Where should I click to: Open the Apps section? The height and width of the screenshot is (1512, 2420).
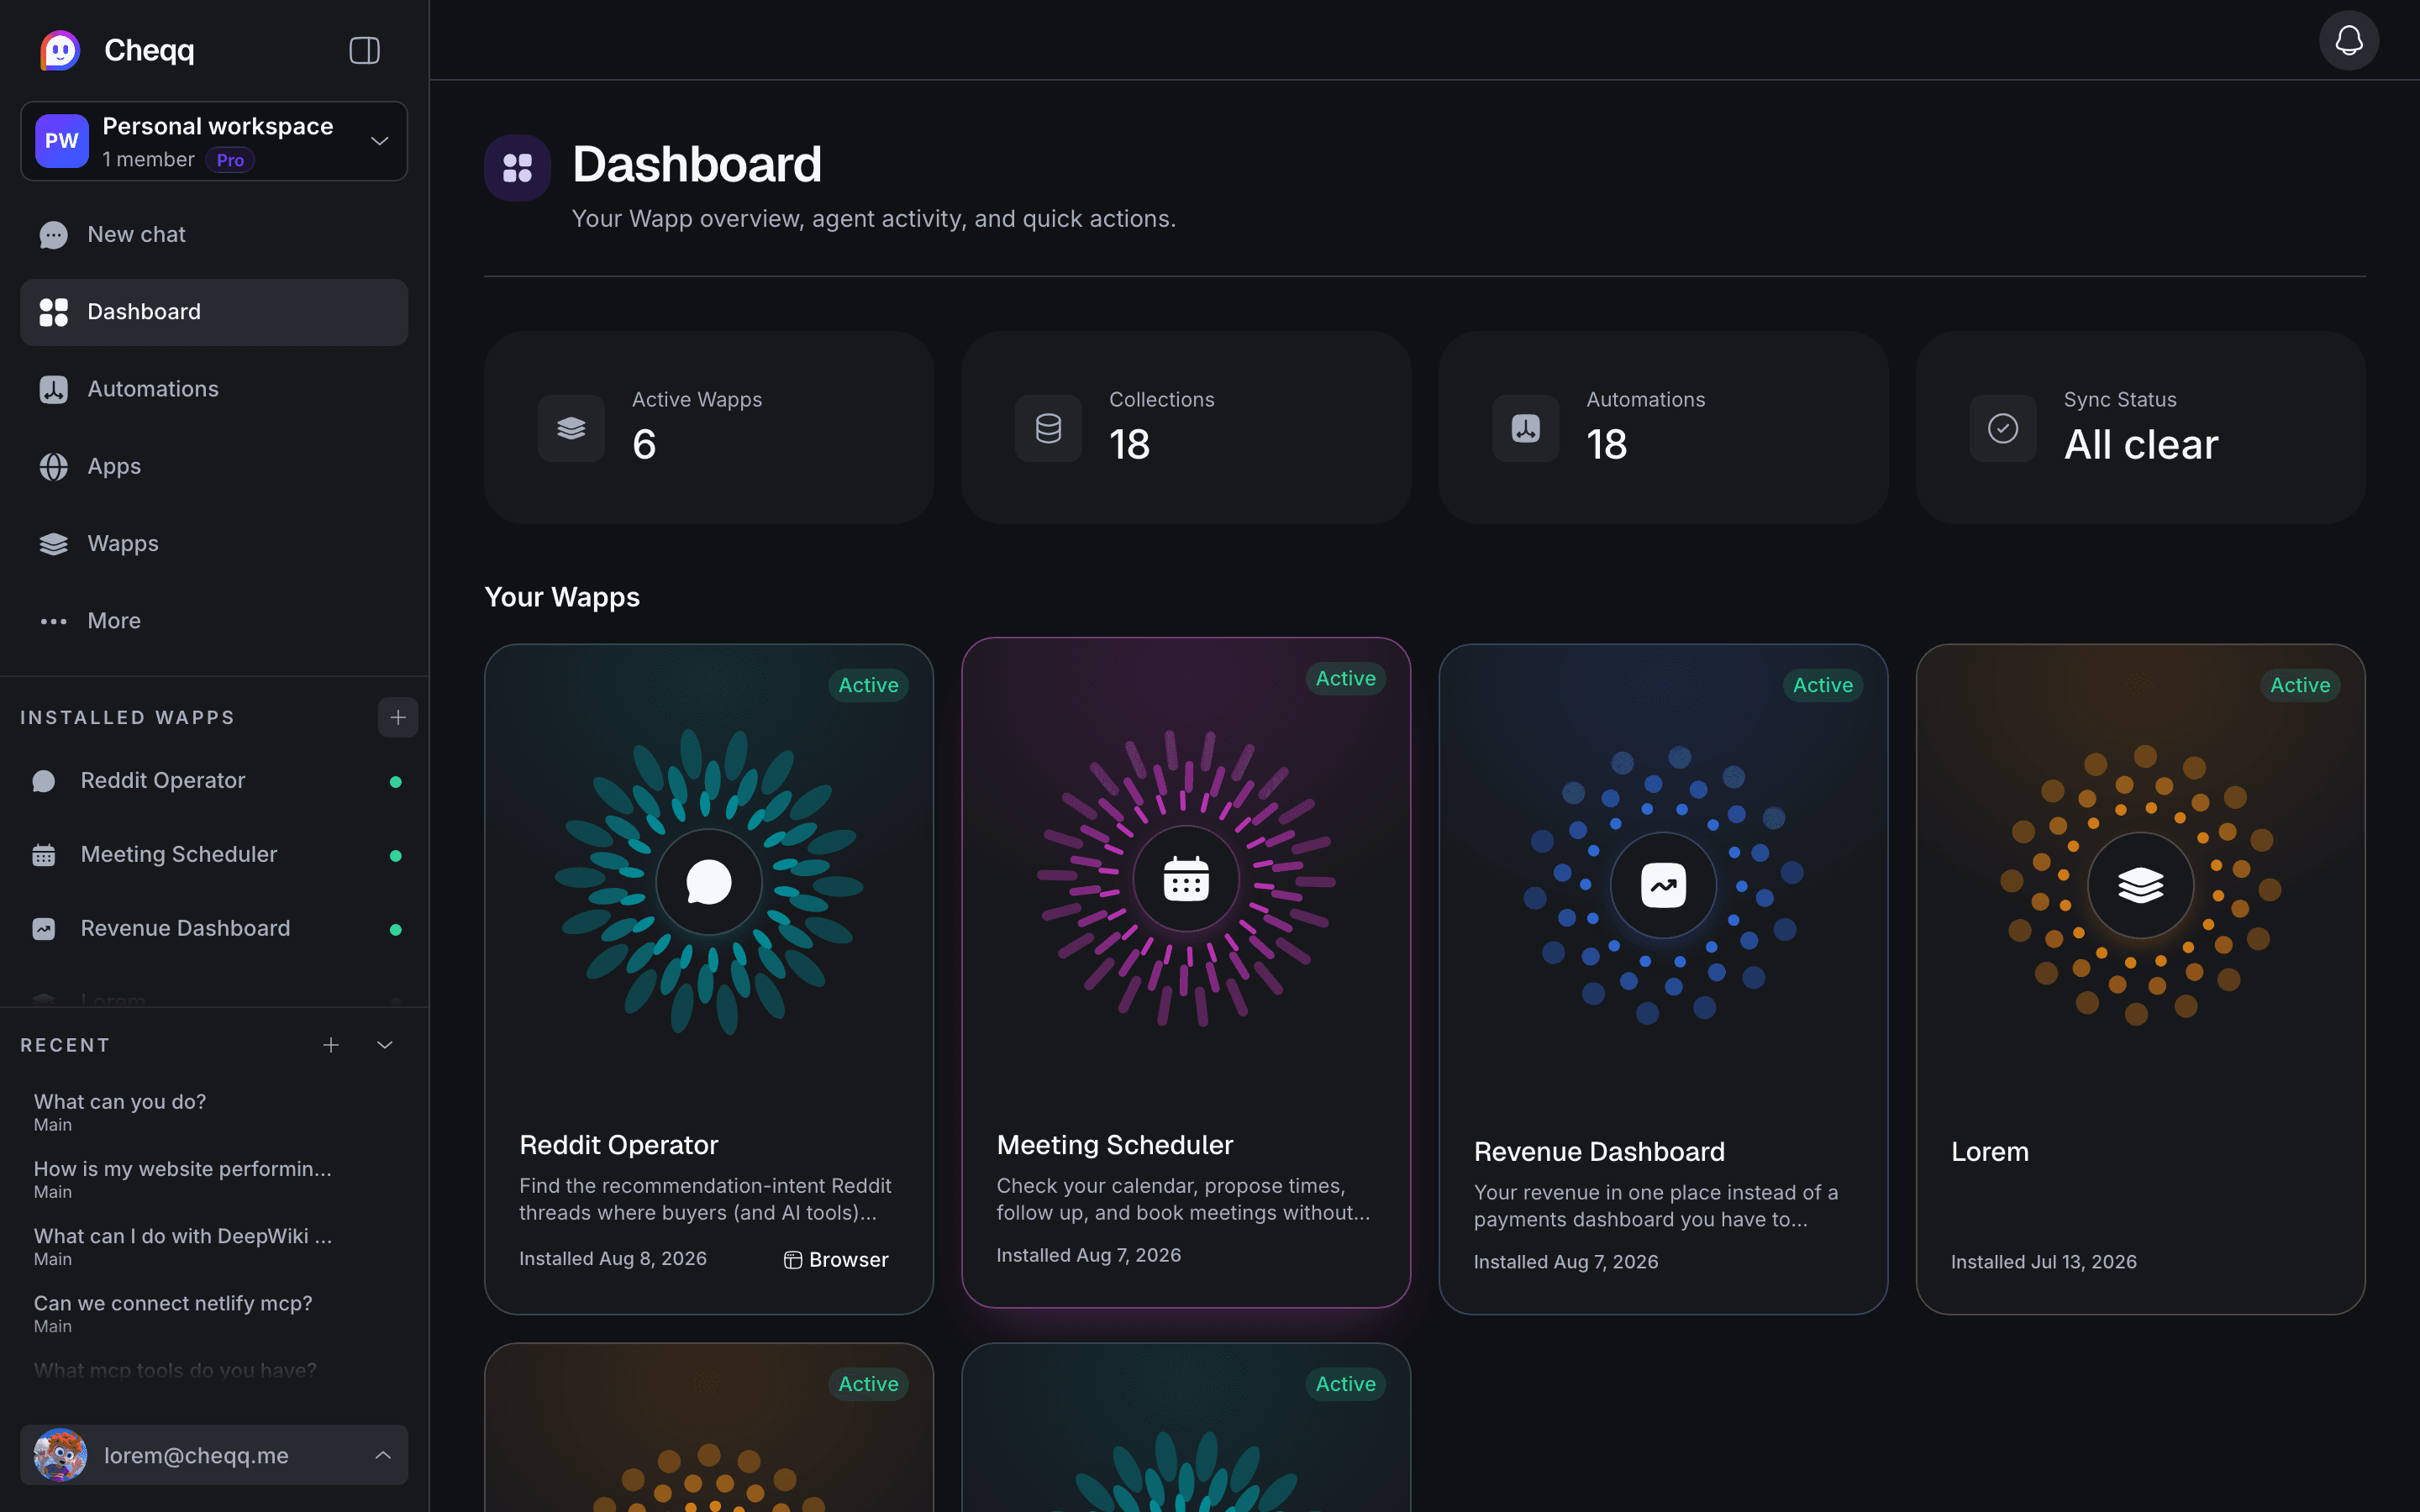point(214,466)
